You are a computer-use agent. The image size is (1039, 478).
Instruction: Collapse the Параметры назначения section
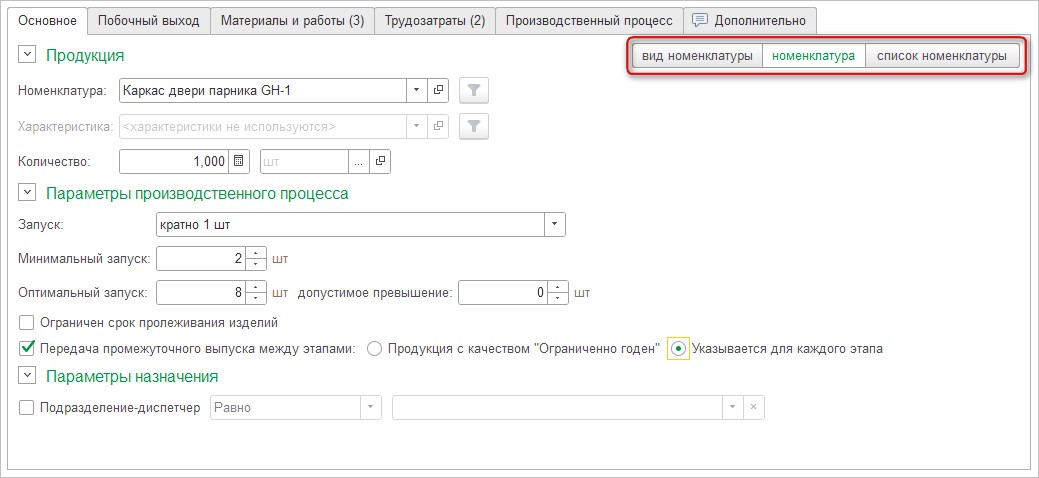[x=27, y=376]
